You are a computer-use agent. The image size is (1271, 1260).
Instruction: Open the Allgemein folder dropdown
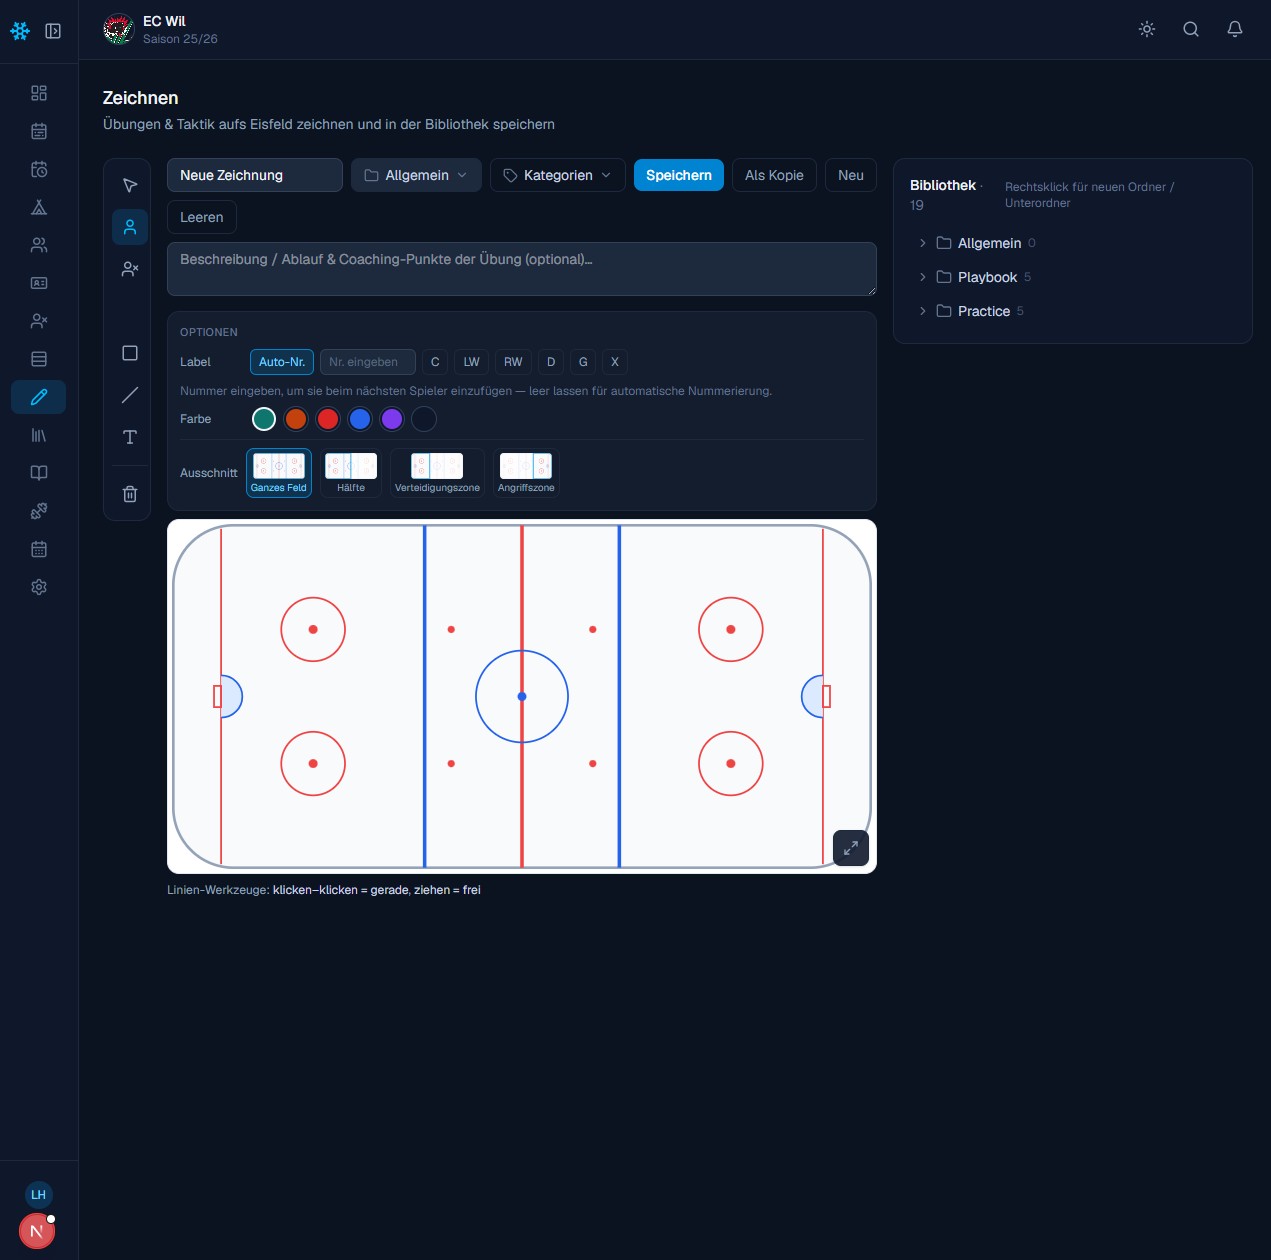(x=416, y=175)
